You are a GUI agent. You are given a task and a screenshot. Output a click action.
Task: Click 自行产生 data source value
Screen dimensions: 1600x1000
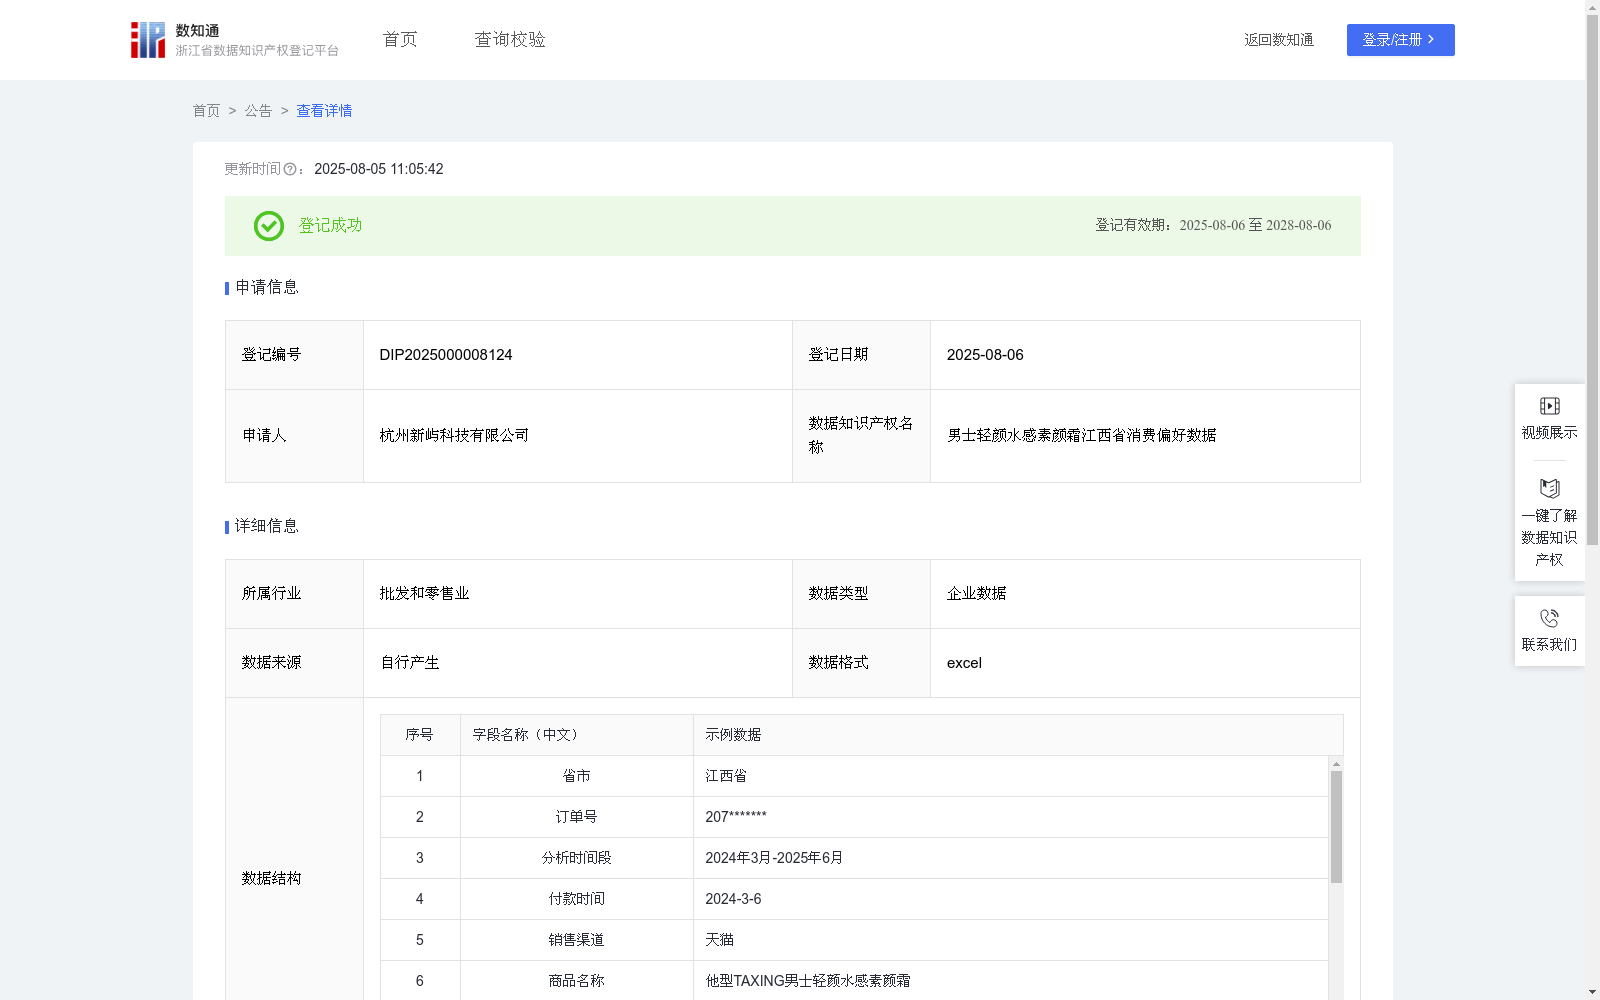(x=410, y=662)
